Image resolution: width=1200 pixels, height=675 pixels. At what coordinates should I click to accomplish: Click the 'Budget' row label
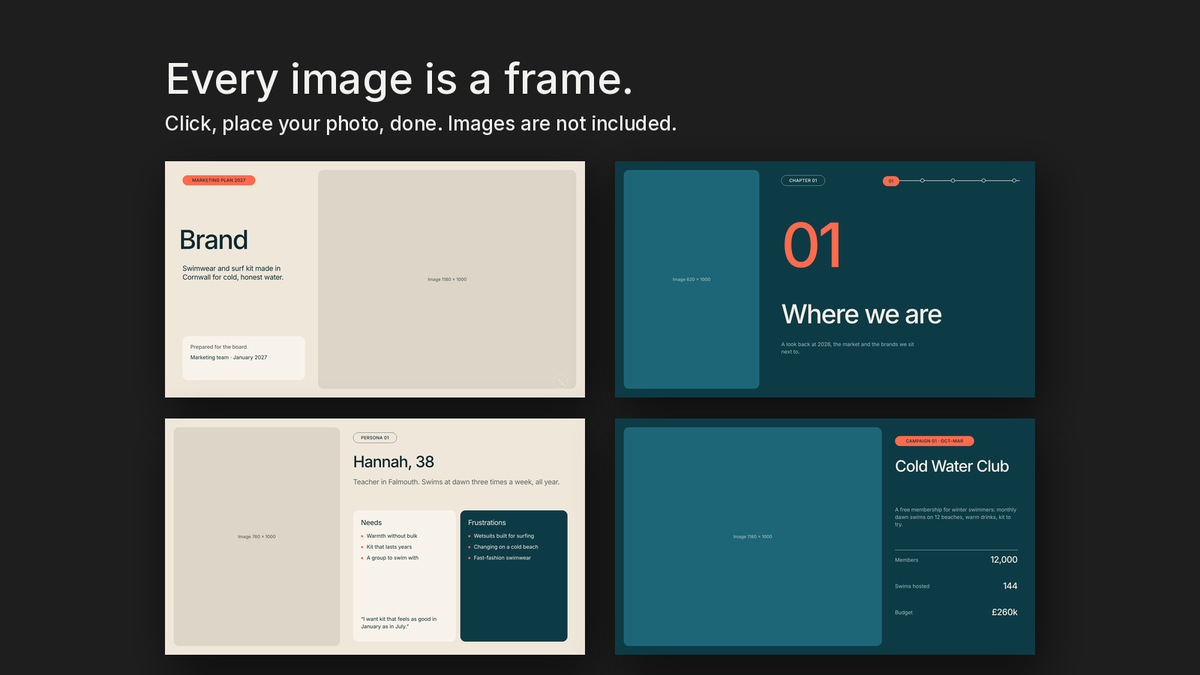904,612
